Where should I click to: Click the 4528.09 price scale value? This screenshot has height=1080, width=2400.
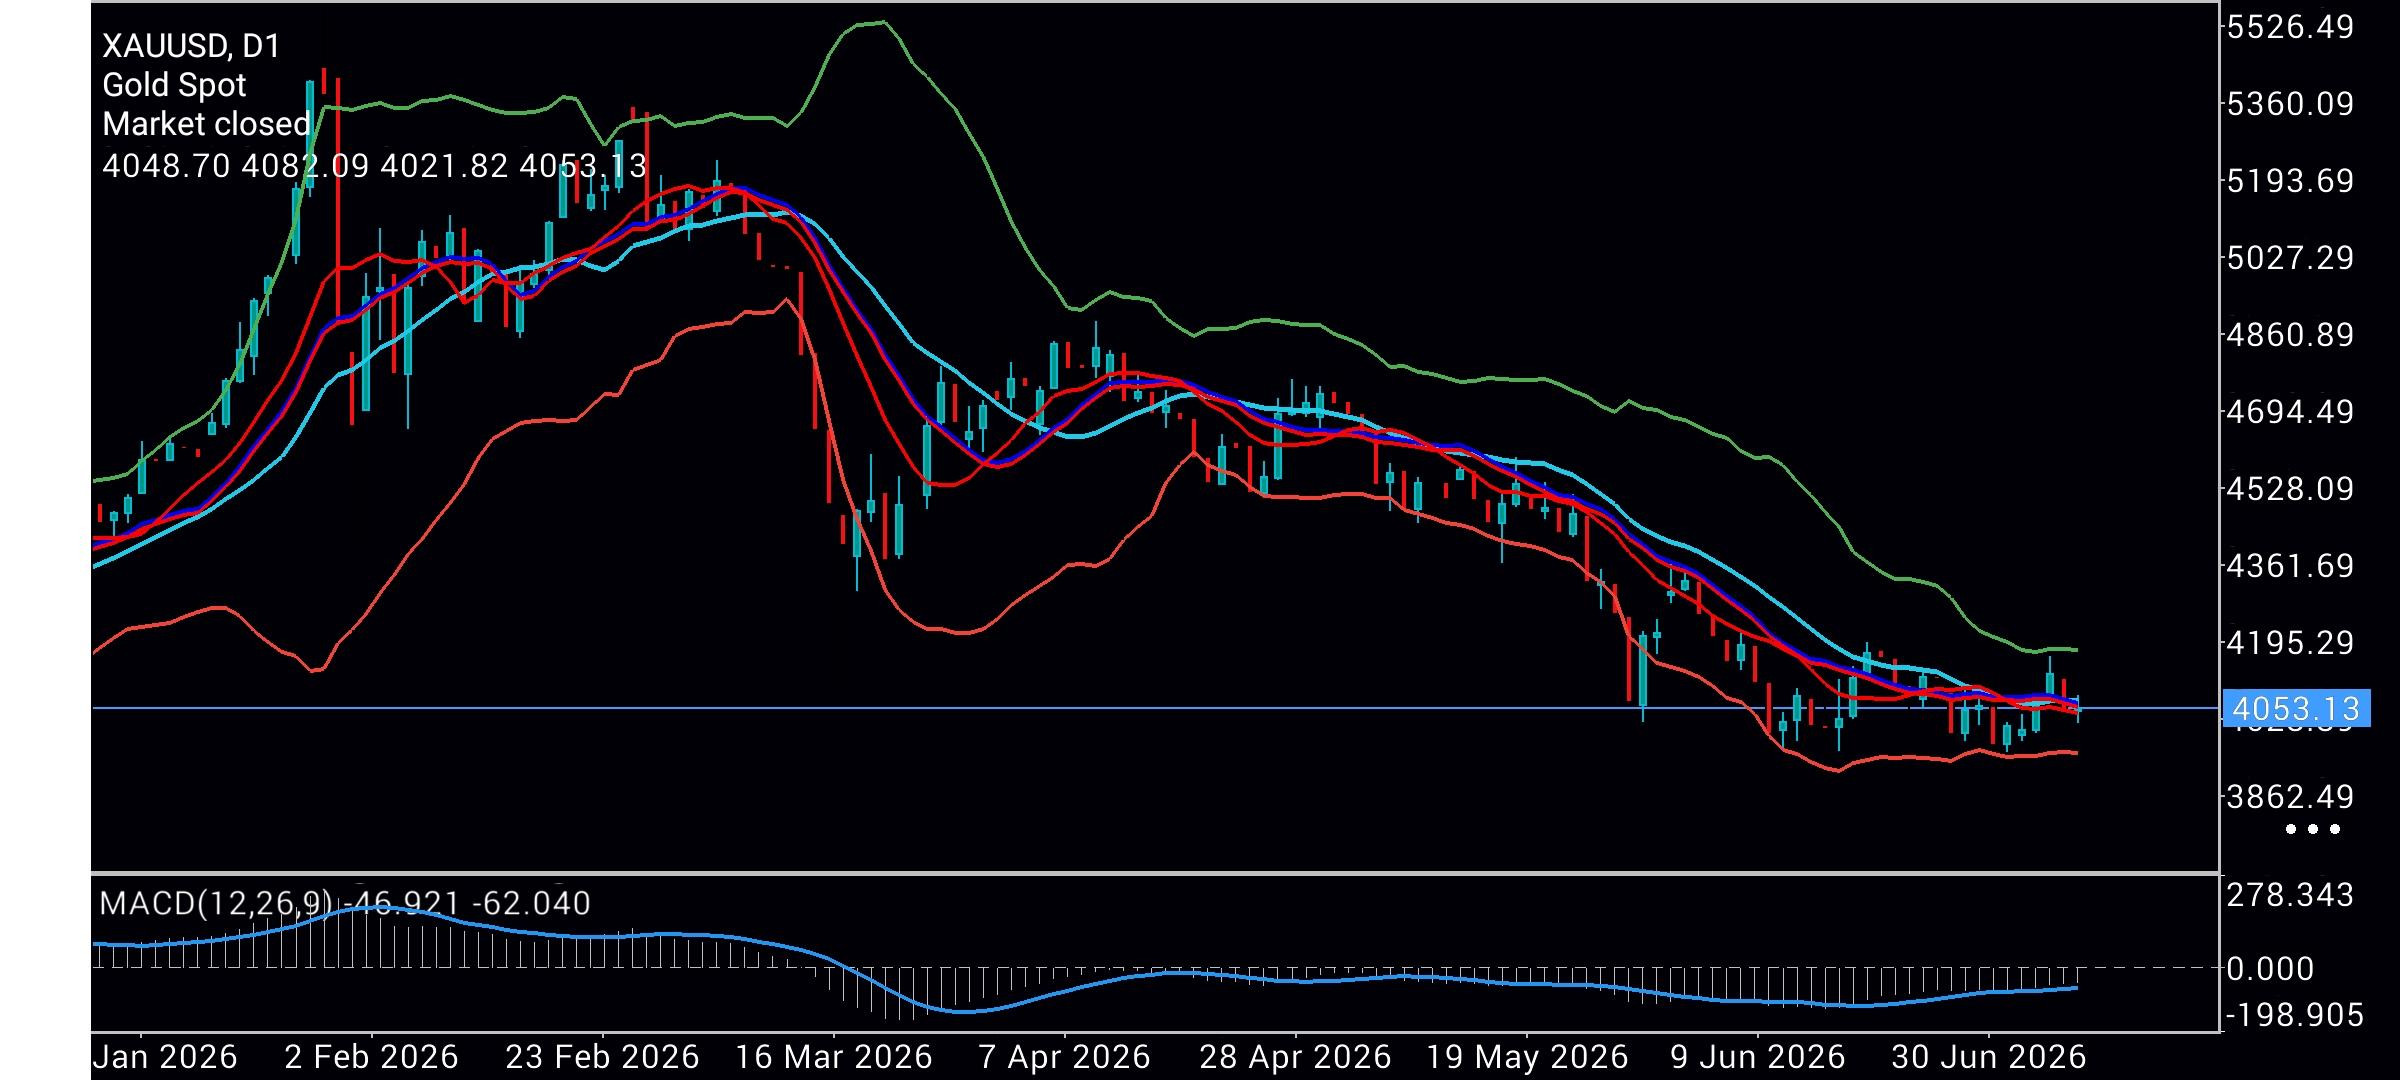(x=2290, y=489)
